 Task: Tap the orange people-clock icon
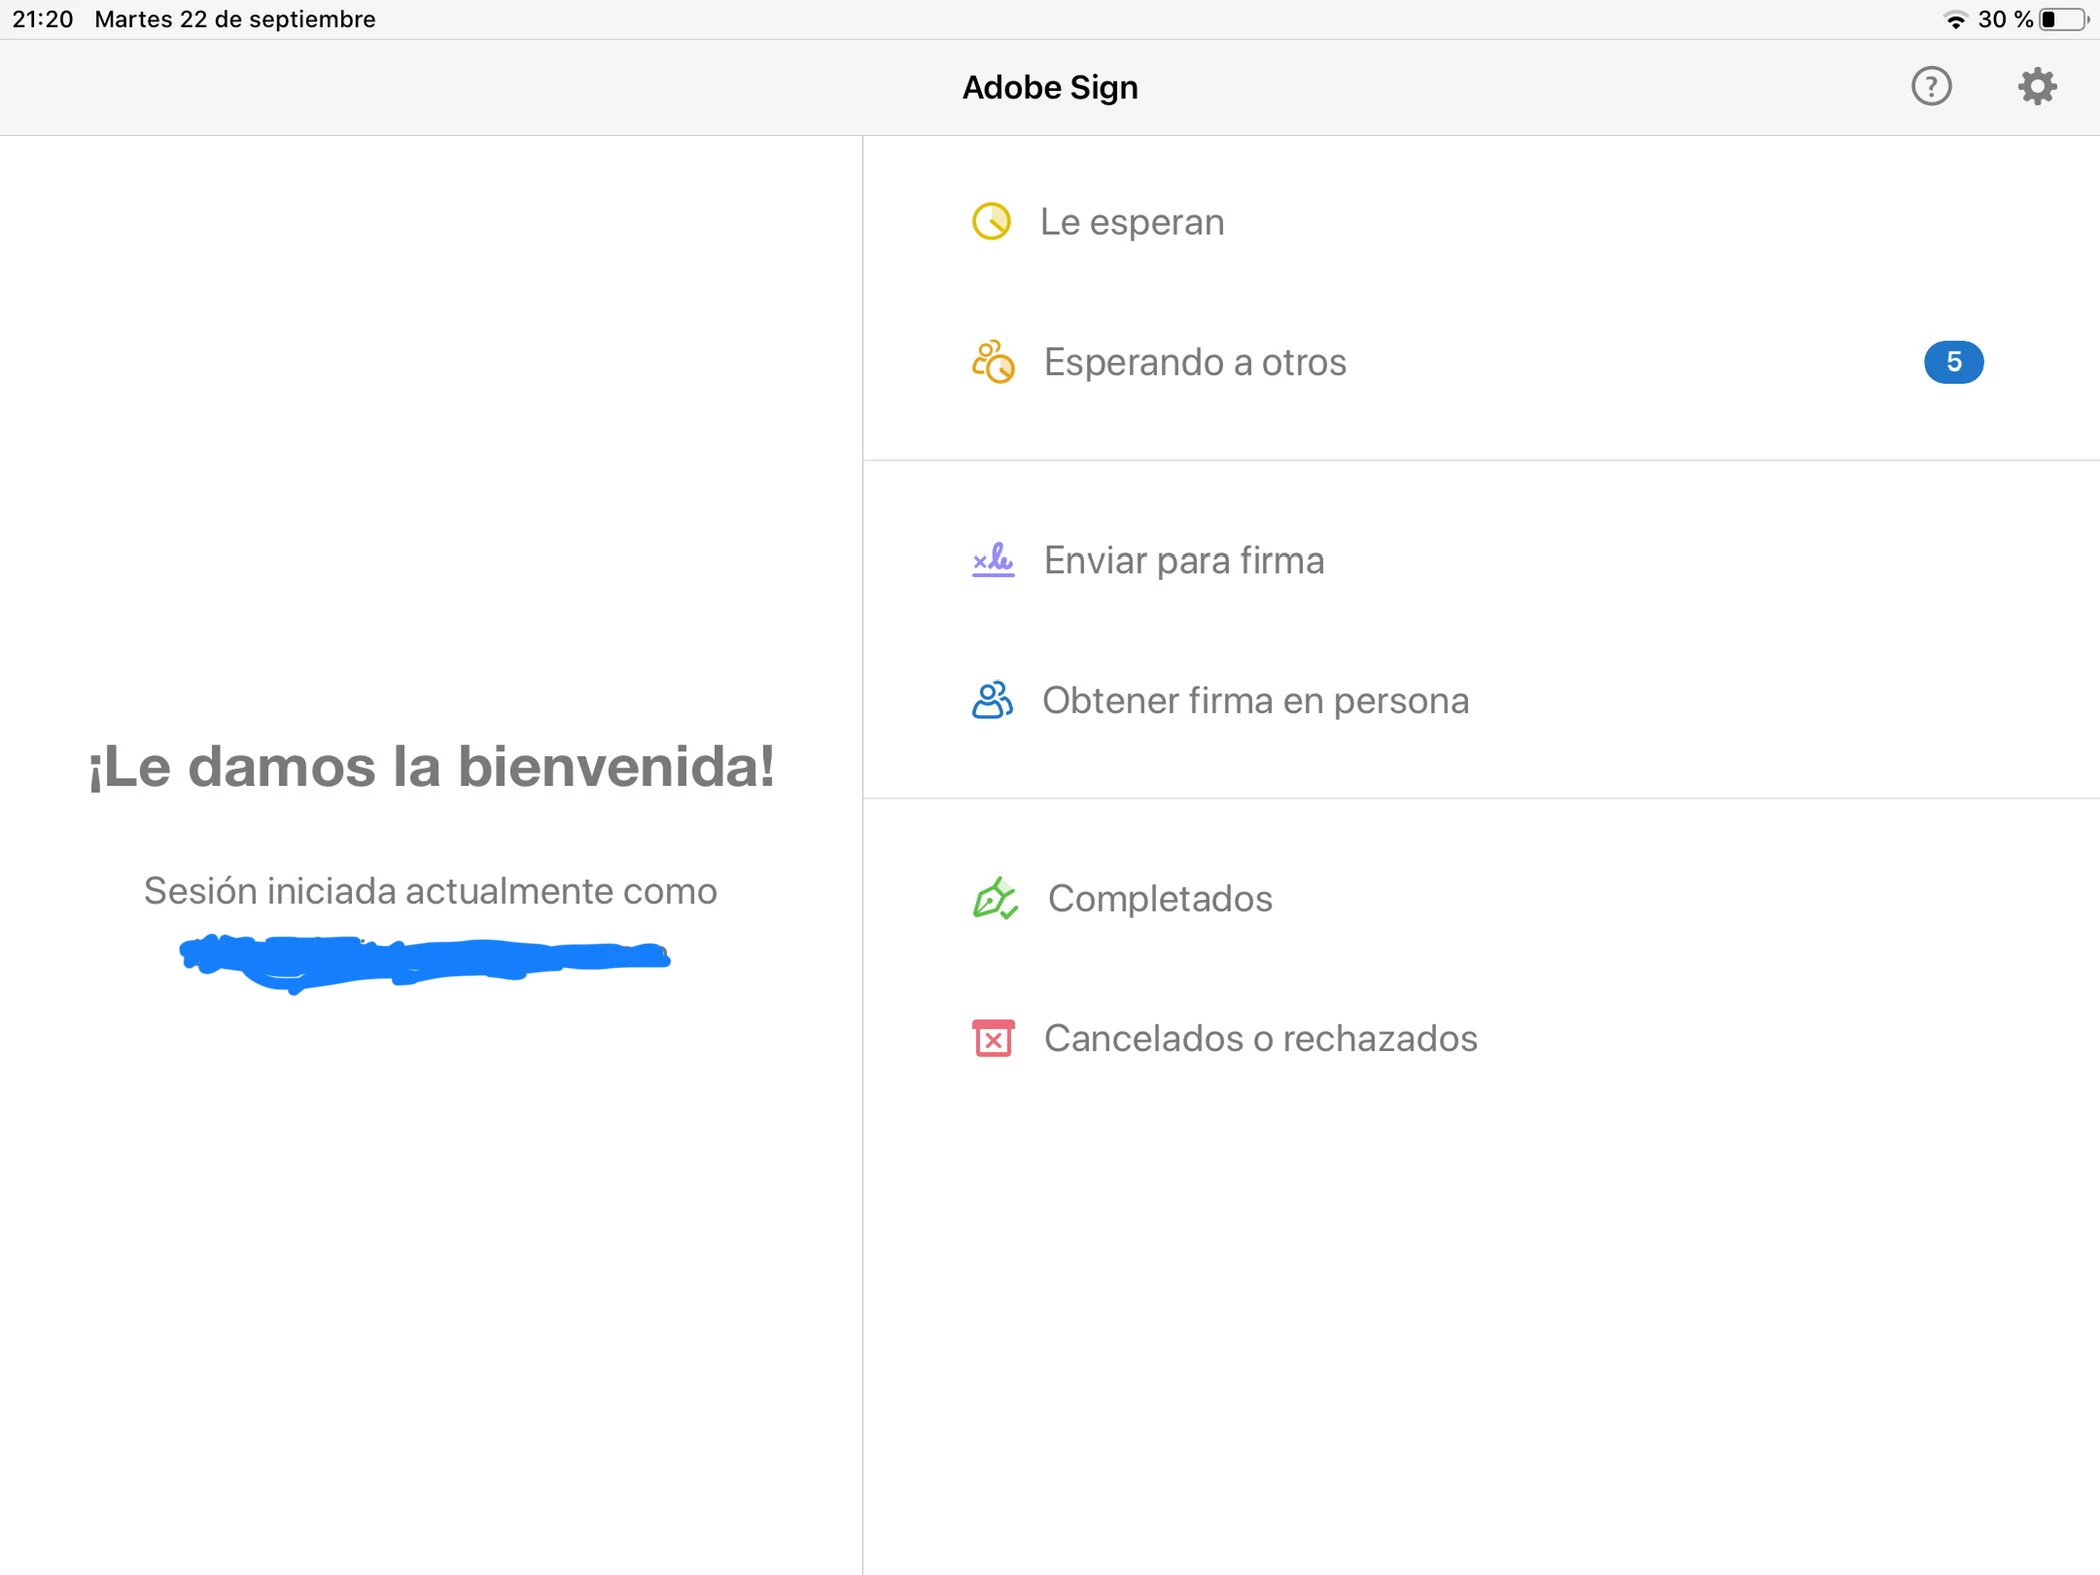pyautogui.click(x=993, y=362)
